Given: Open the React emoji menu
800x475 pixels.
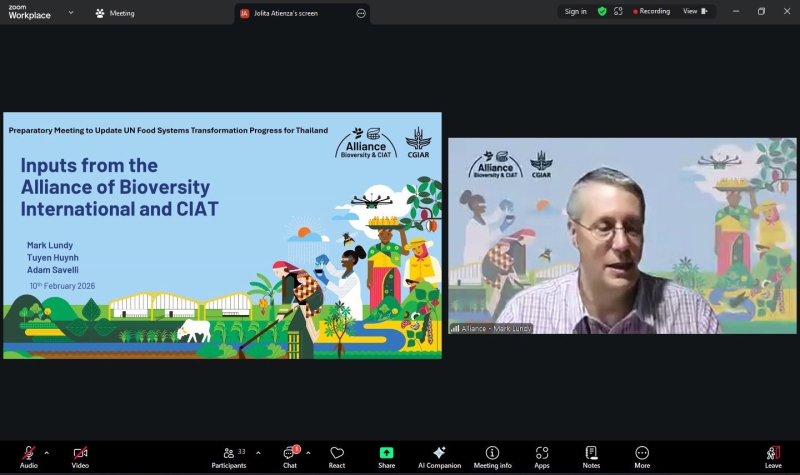Looking at the screenshot, I should click(337, 454).
